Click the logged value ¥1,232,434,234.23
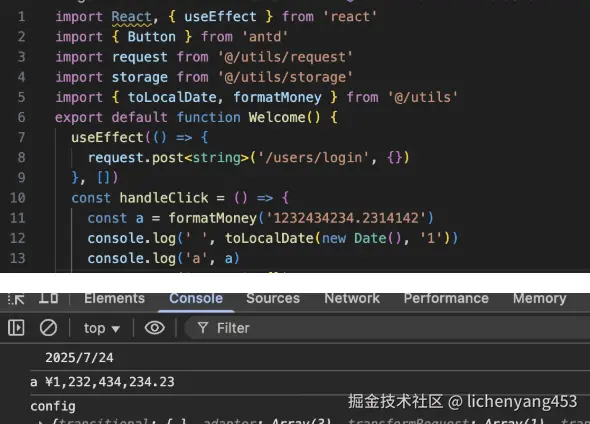This screenshot has height=424, width=590. (x=110, y=382)
